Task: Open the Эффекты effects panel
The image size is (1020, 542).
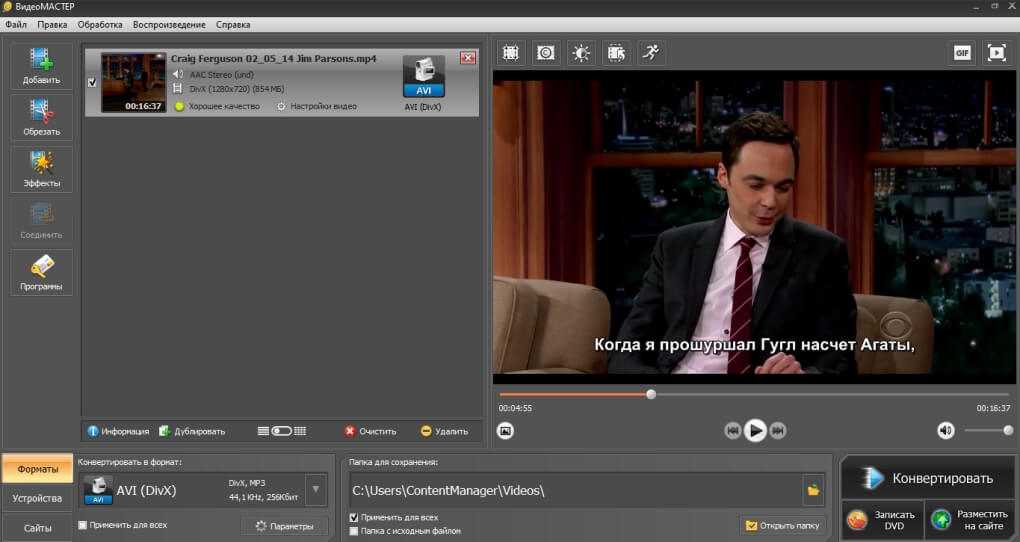Action: pyautogui.click(x=41, y=168)
